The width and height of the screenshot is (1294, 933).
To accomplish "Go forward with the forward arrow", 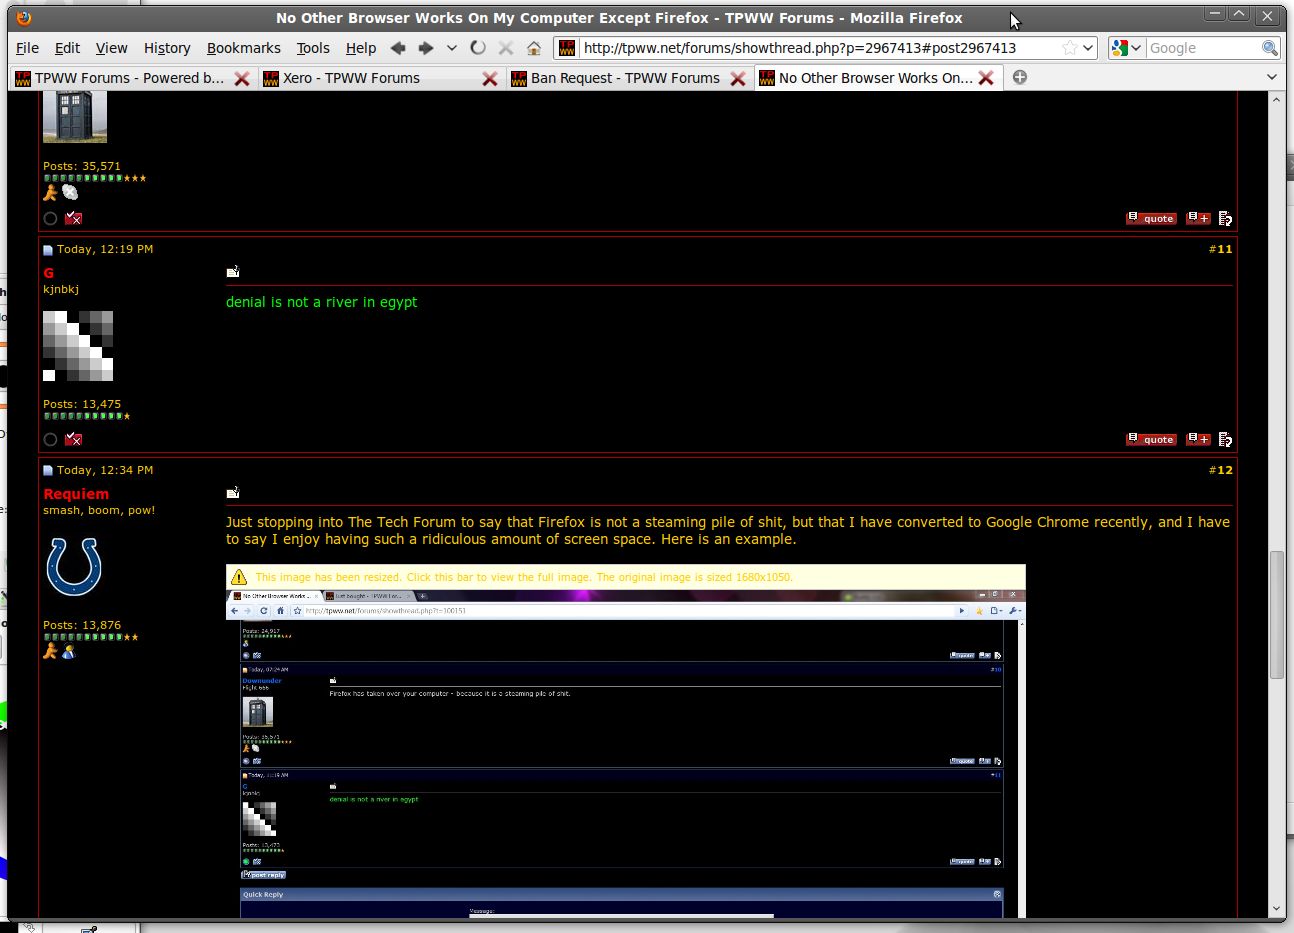I will (426, 48).
